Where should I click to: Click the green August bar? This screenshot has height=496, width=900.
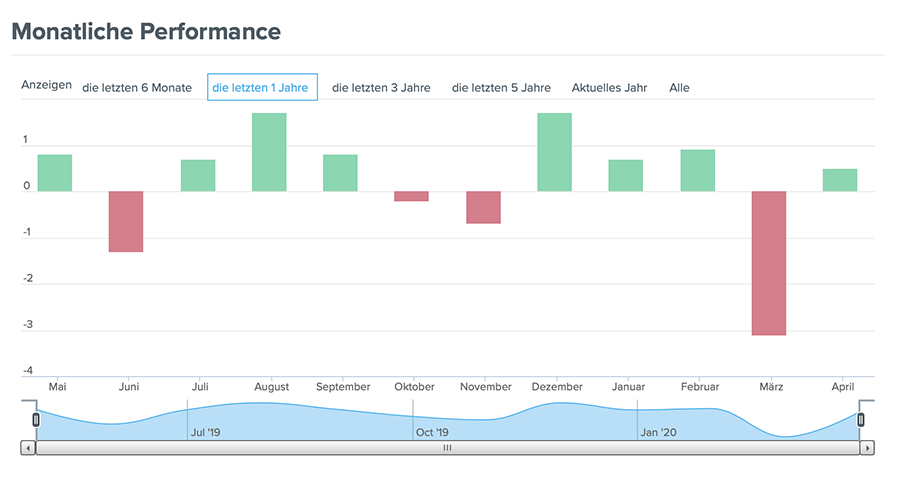coord(269,152)
